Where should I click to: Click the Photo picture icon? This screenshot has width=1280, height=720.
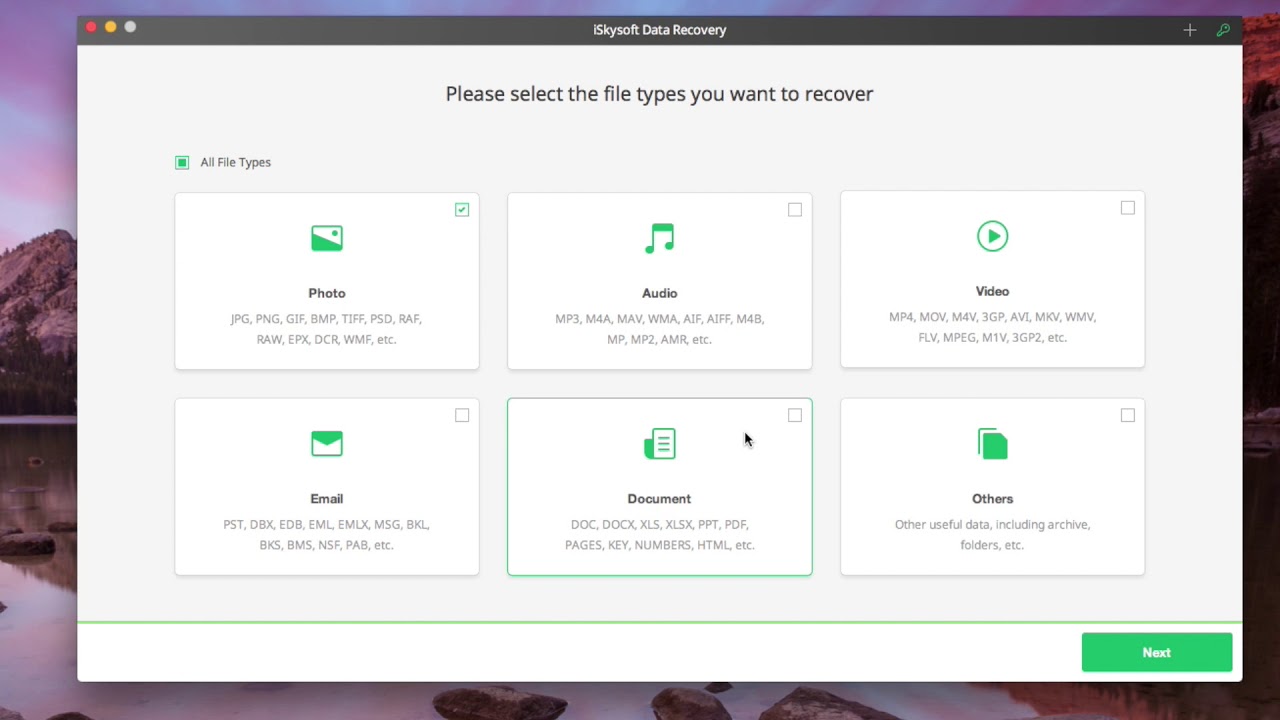pos(327,238)
